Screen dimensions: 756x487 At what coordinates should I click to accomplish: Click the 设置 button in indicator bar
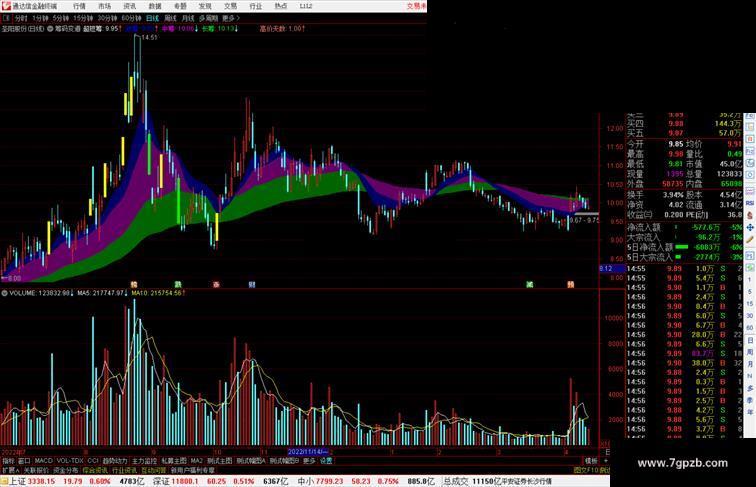[x=326, y=461]
